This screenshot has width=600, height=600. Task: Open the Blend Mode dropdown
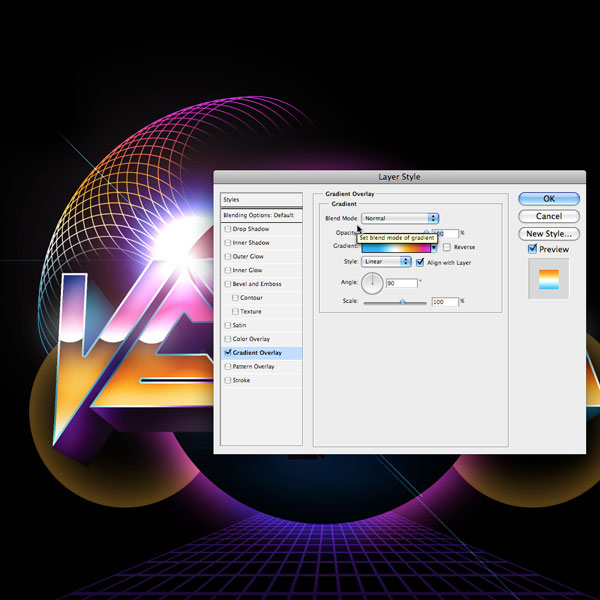click(x=400, y=218)
